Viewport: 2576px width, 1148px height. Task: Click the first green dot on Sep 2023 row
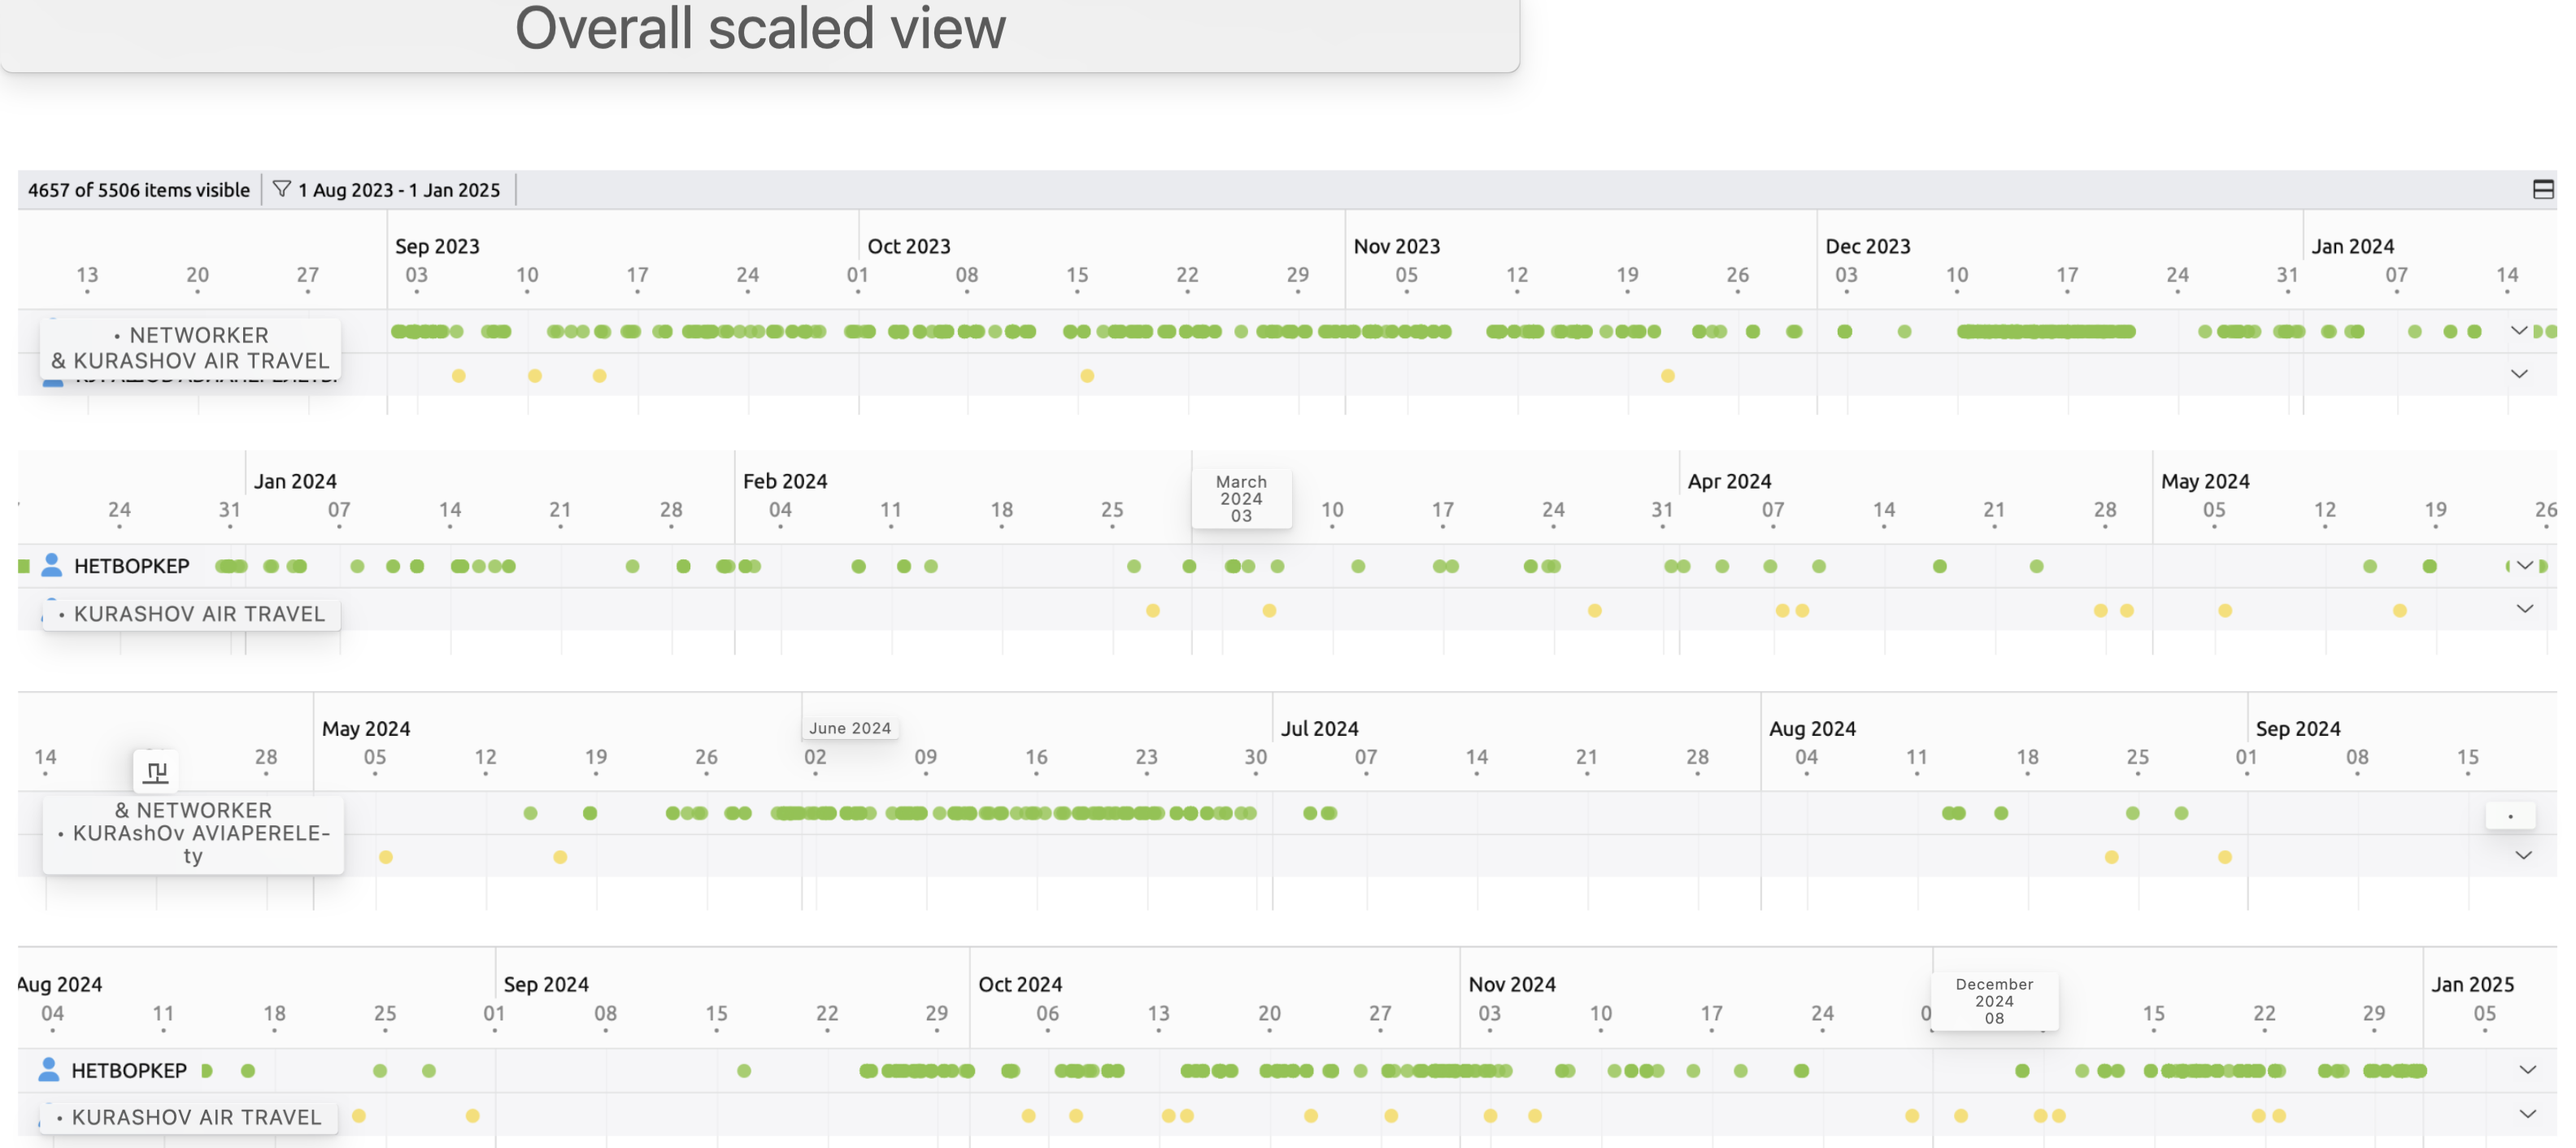point(398,331)
